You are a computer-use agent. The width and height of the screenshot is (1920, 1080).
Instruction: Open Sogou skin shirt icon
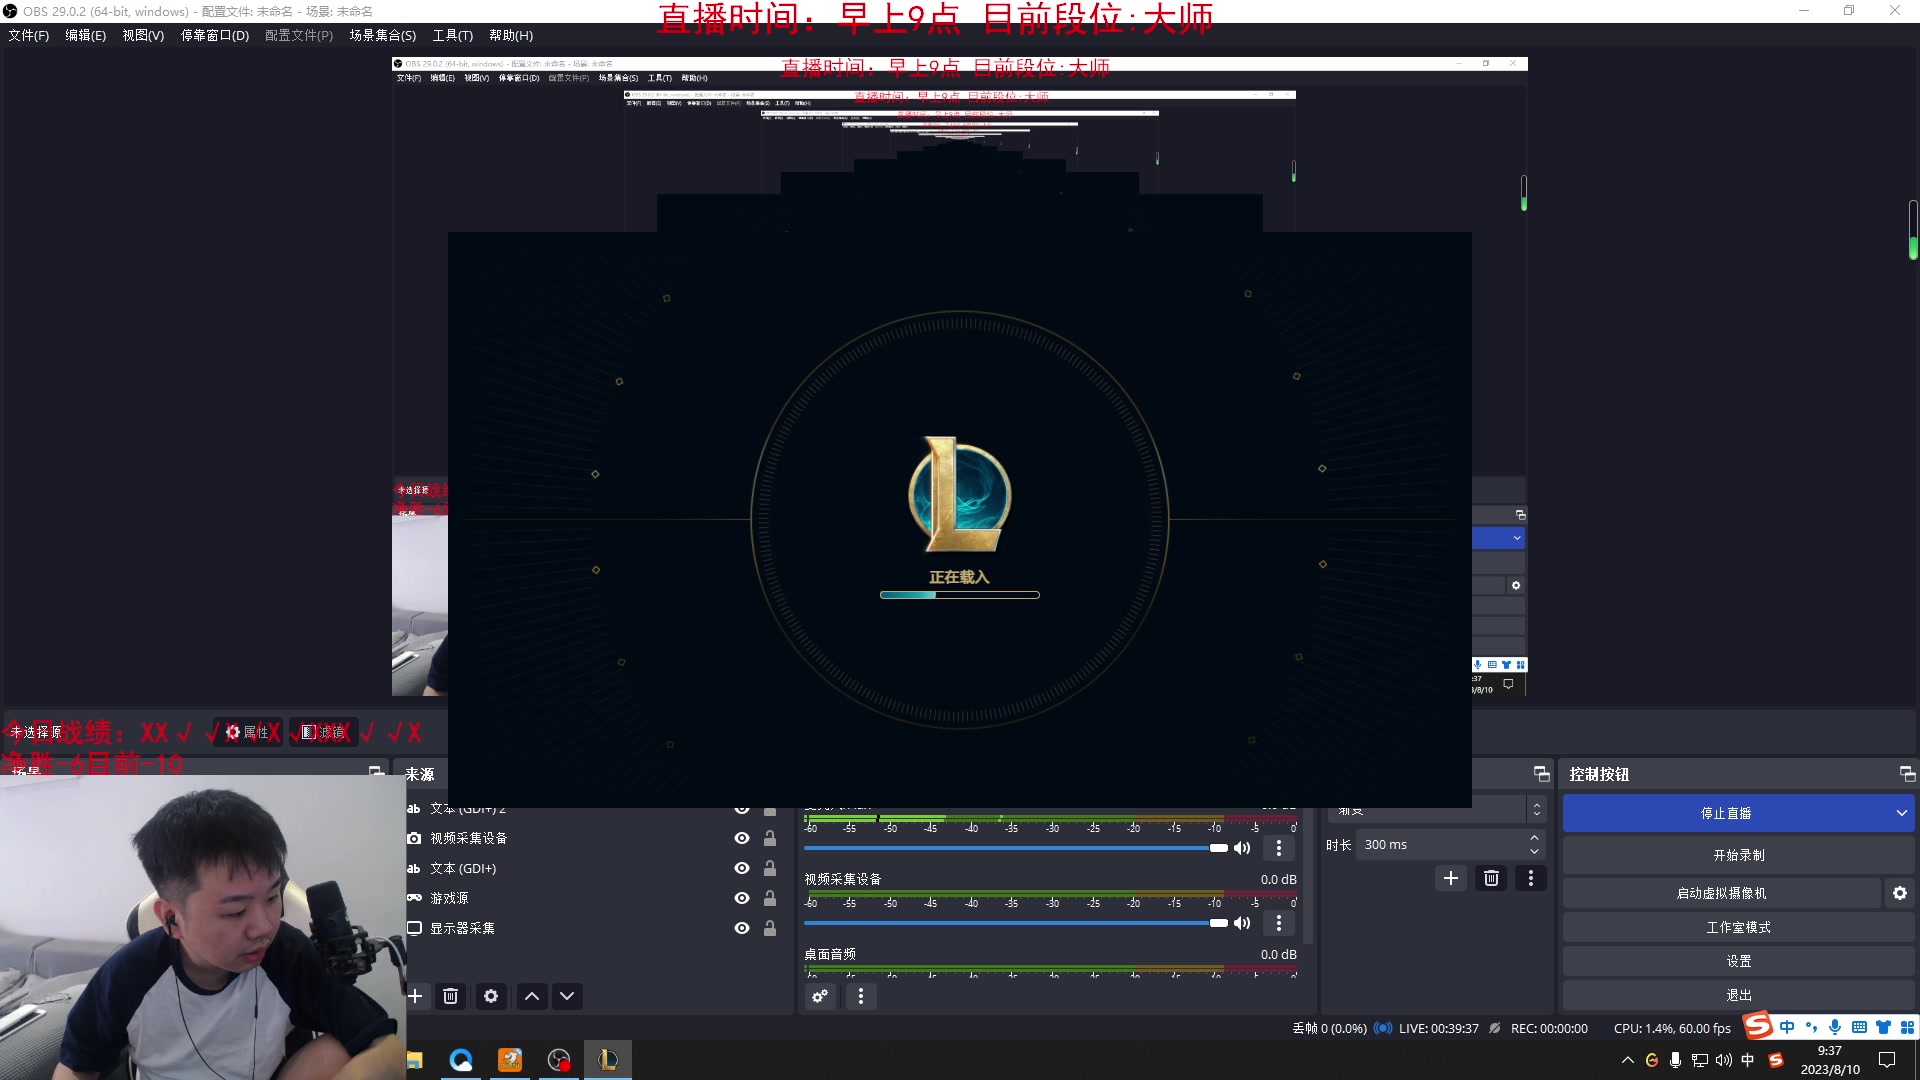(x=1883, y=1027)
